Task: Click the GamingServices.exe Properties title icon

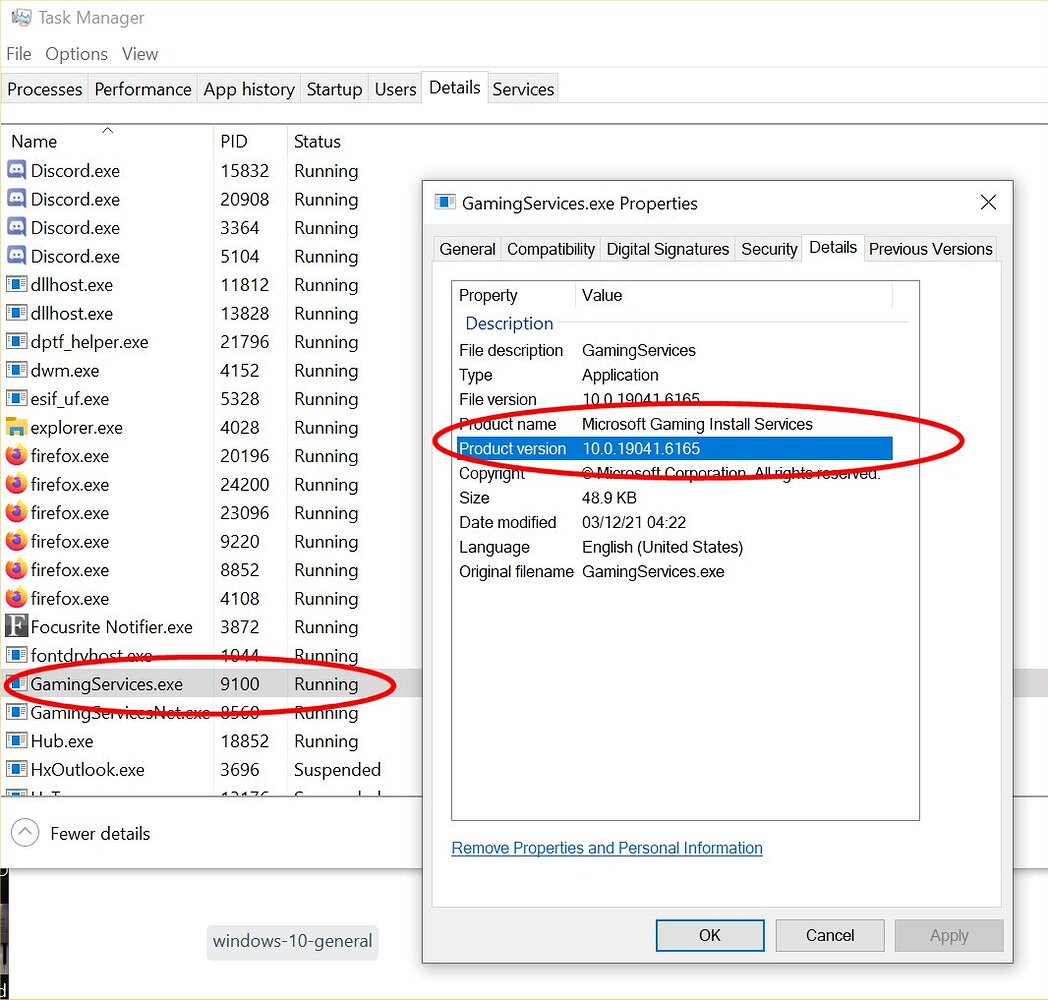Action: point(445,203)
